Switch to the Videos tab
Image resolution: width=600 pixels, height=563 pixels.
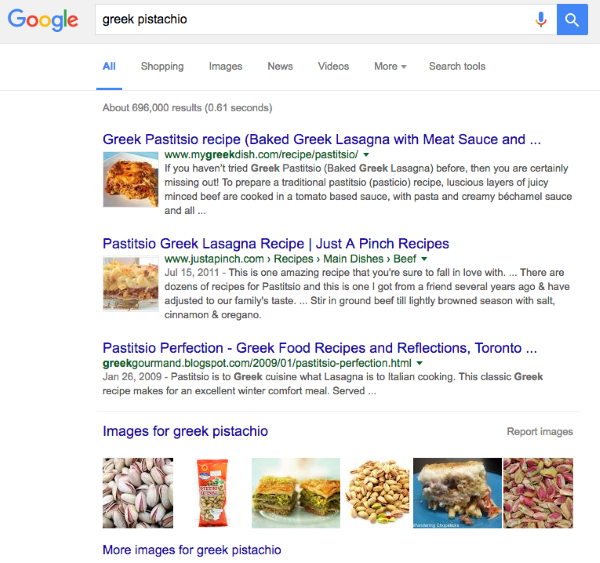pos(333,66)
